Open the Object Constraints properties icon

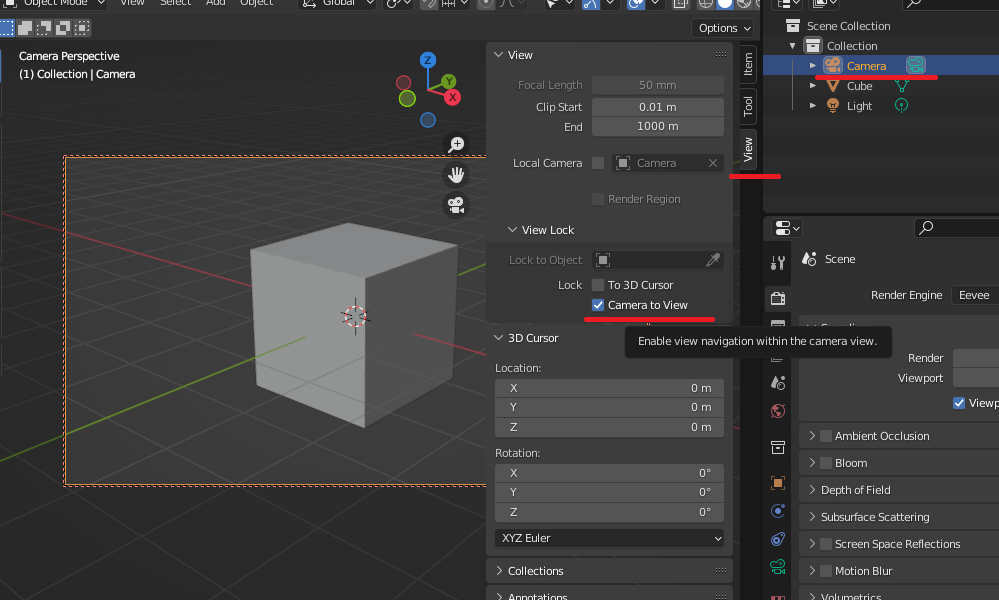(x=778, y=539)
